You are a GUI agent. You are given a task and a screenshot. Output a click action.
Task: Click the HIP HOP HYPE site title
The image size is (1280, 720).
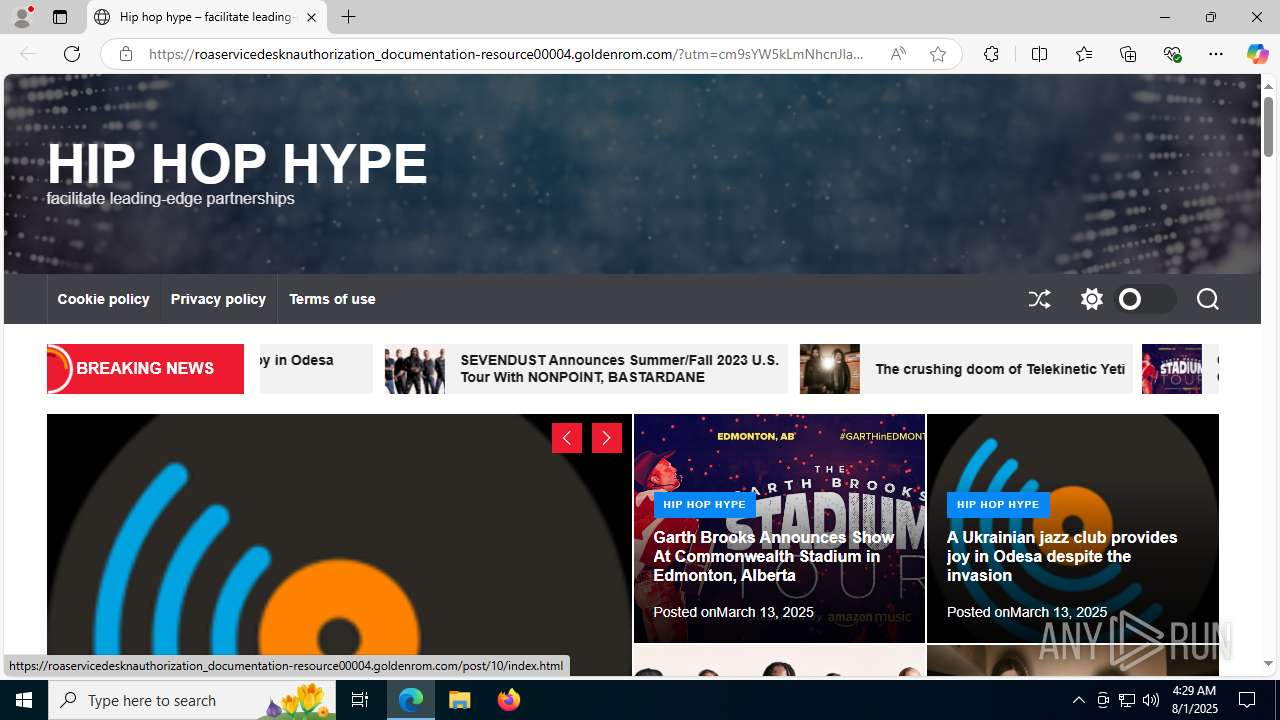coord(237,164)
